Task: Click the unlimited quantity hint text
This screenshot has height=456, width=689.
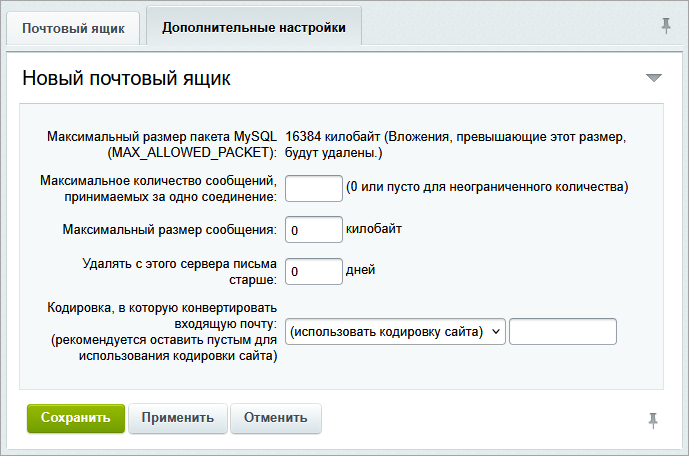Action: tap(486, 187)
